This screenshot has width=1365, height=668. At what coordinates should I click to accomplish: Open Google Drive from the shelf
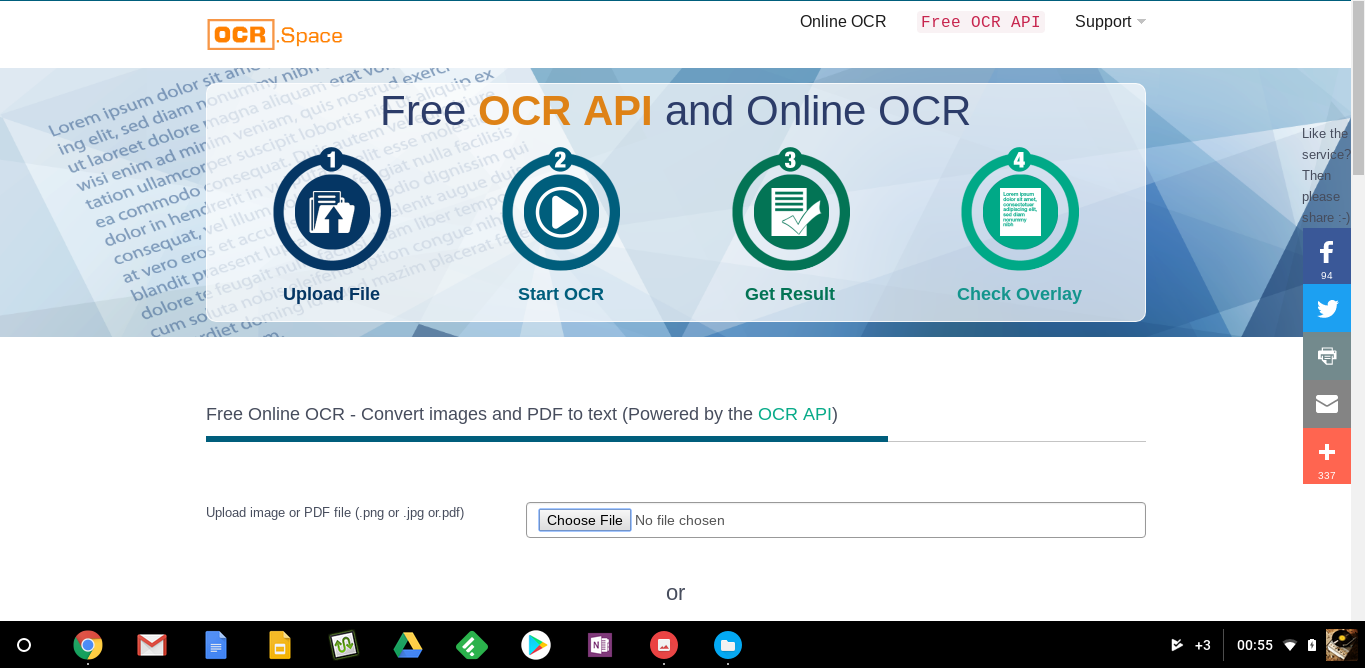click(x=407, y=645)
